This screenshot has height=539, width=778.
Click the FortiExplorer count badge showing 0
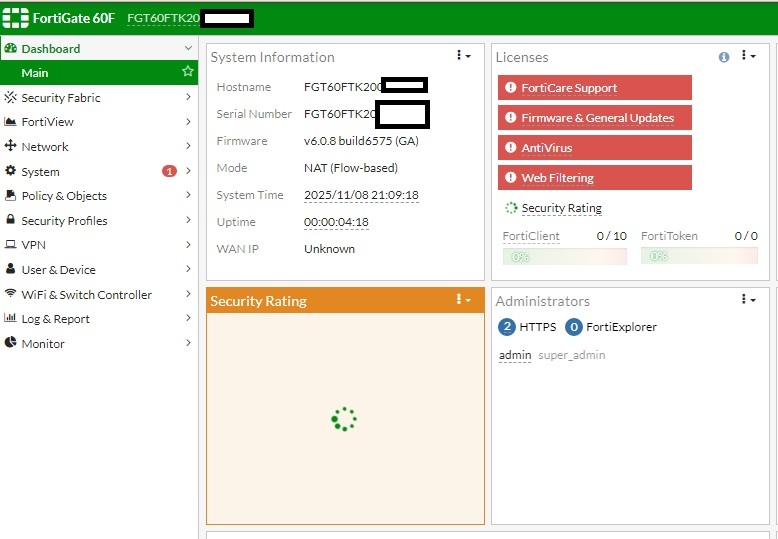[574, 327]
